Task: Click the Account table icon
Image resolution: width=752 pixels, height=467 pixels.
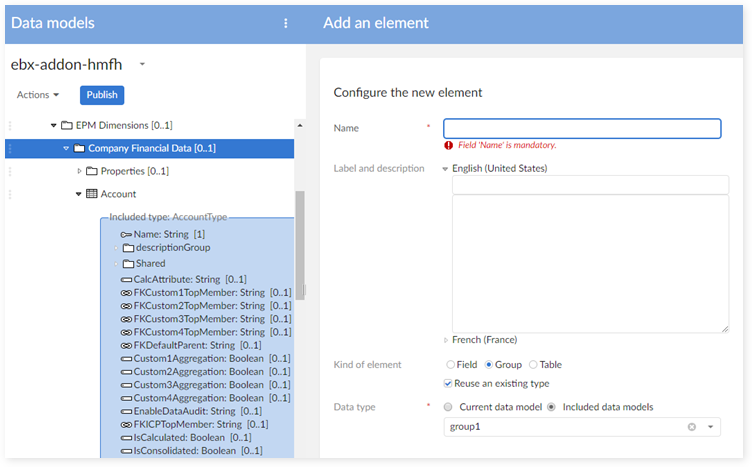Action: [91, 194]
